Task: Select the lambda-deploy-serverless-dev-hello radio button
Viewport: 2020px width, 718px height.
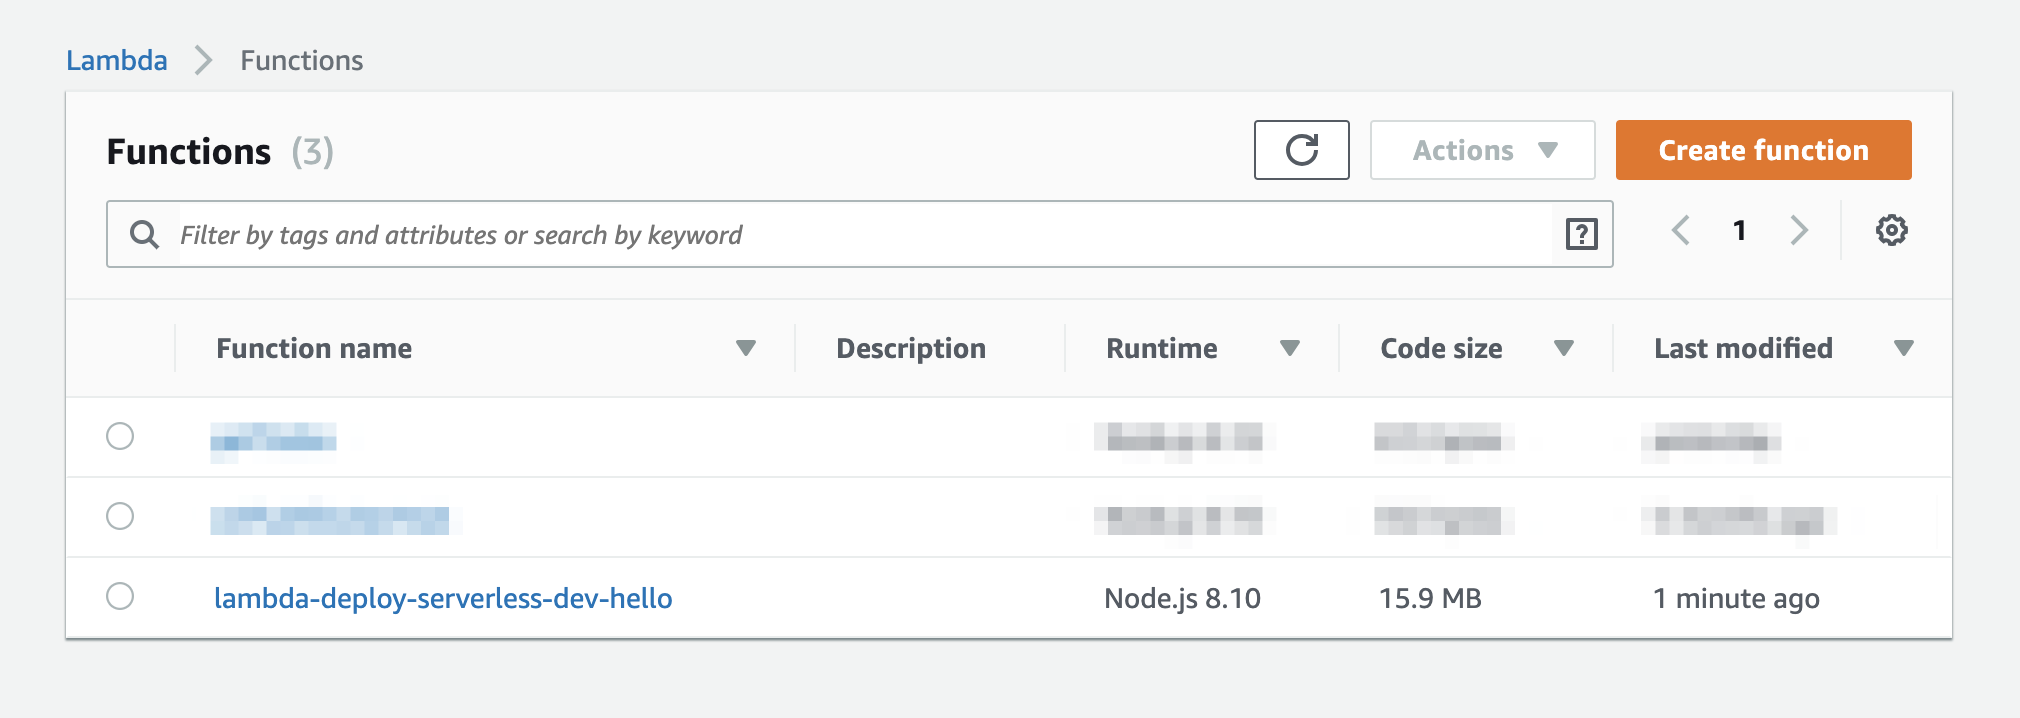Action: (120, 596)
